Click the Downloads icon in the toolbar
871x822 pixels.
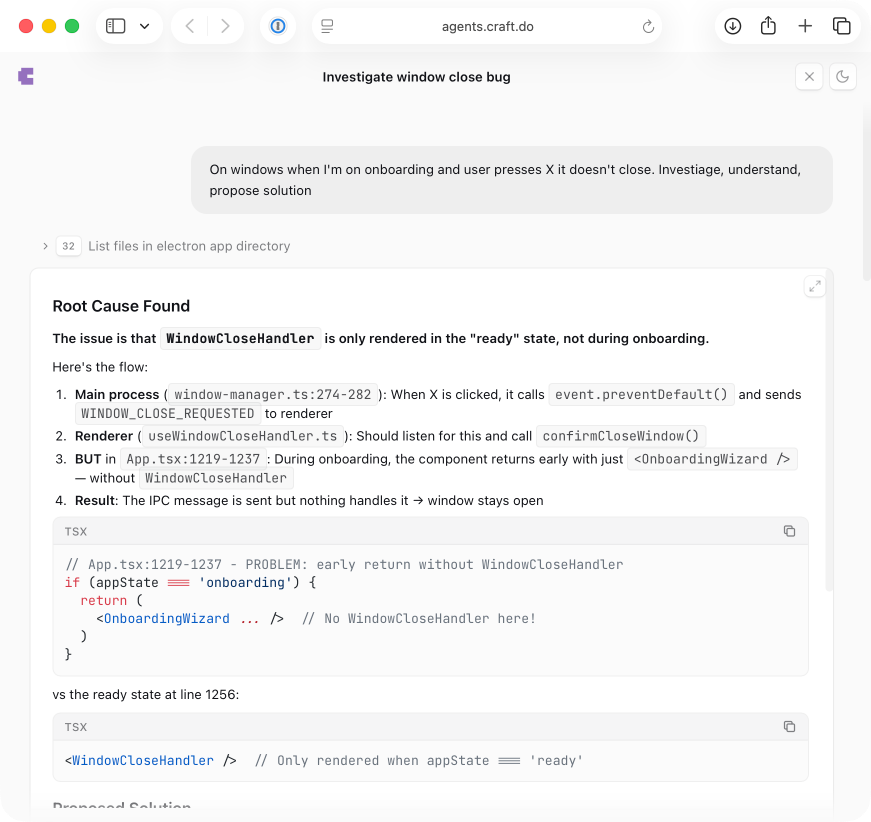pyautogui.click(x=732, y=26)
